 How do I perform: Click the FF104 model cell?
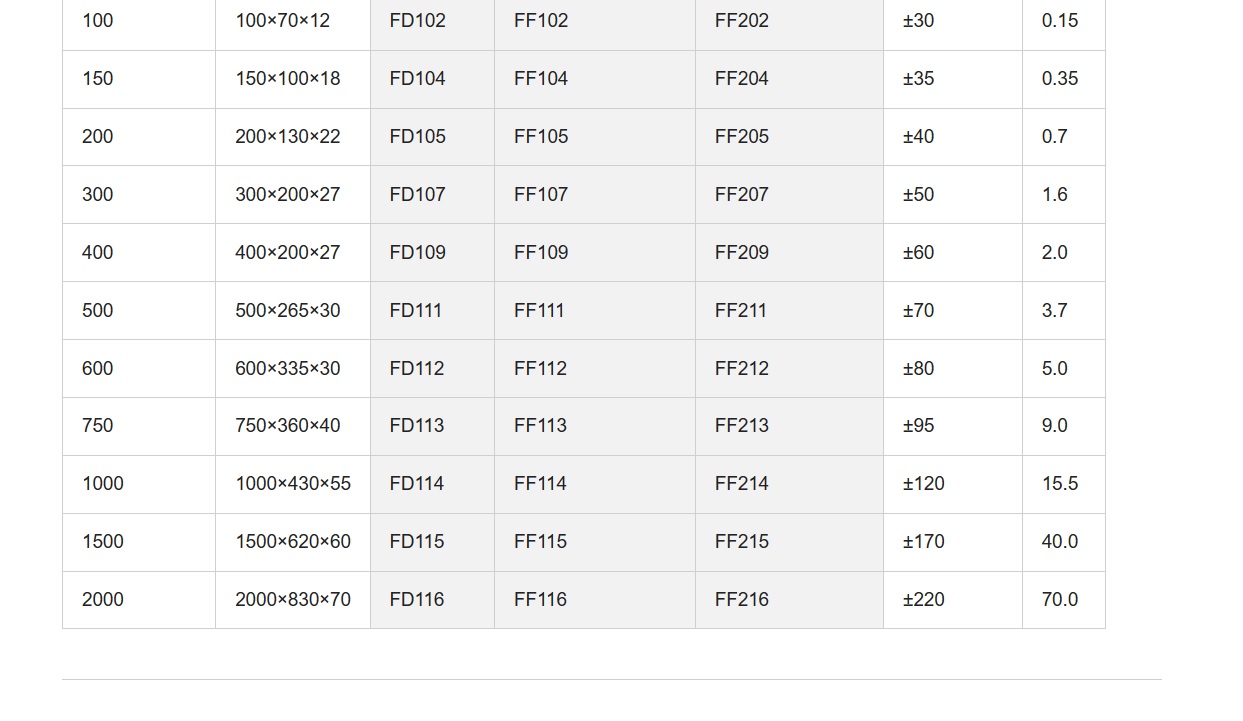coord(595,79)
